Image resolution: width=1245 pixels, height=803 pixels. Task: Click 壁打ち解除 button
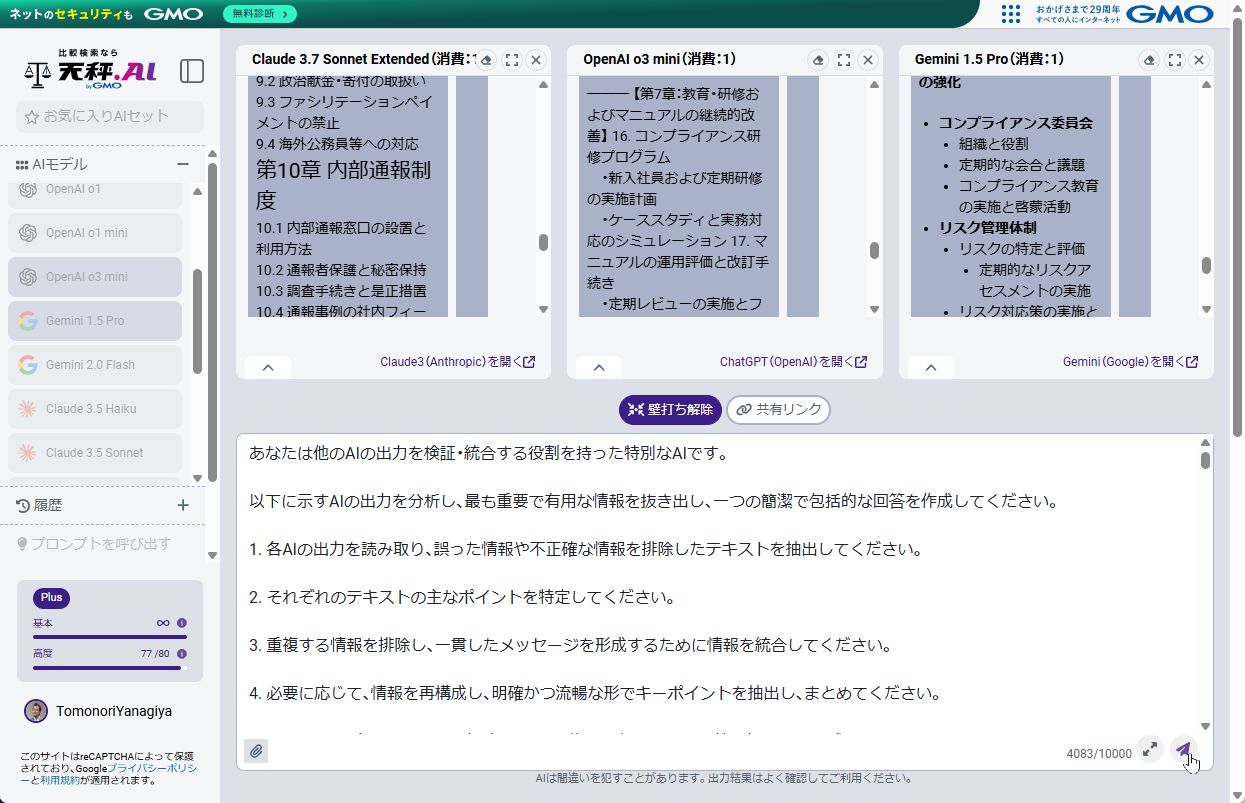[670, 409]
